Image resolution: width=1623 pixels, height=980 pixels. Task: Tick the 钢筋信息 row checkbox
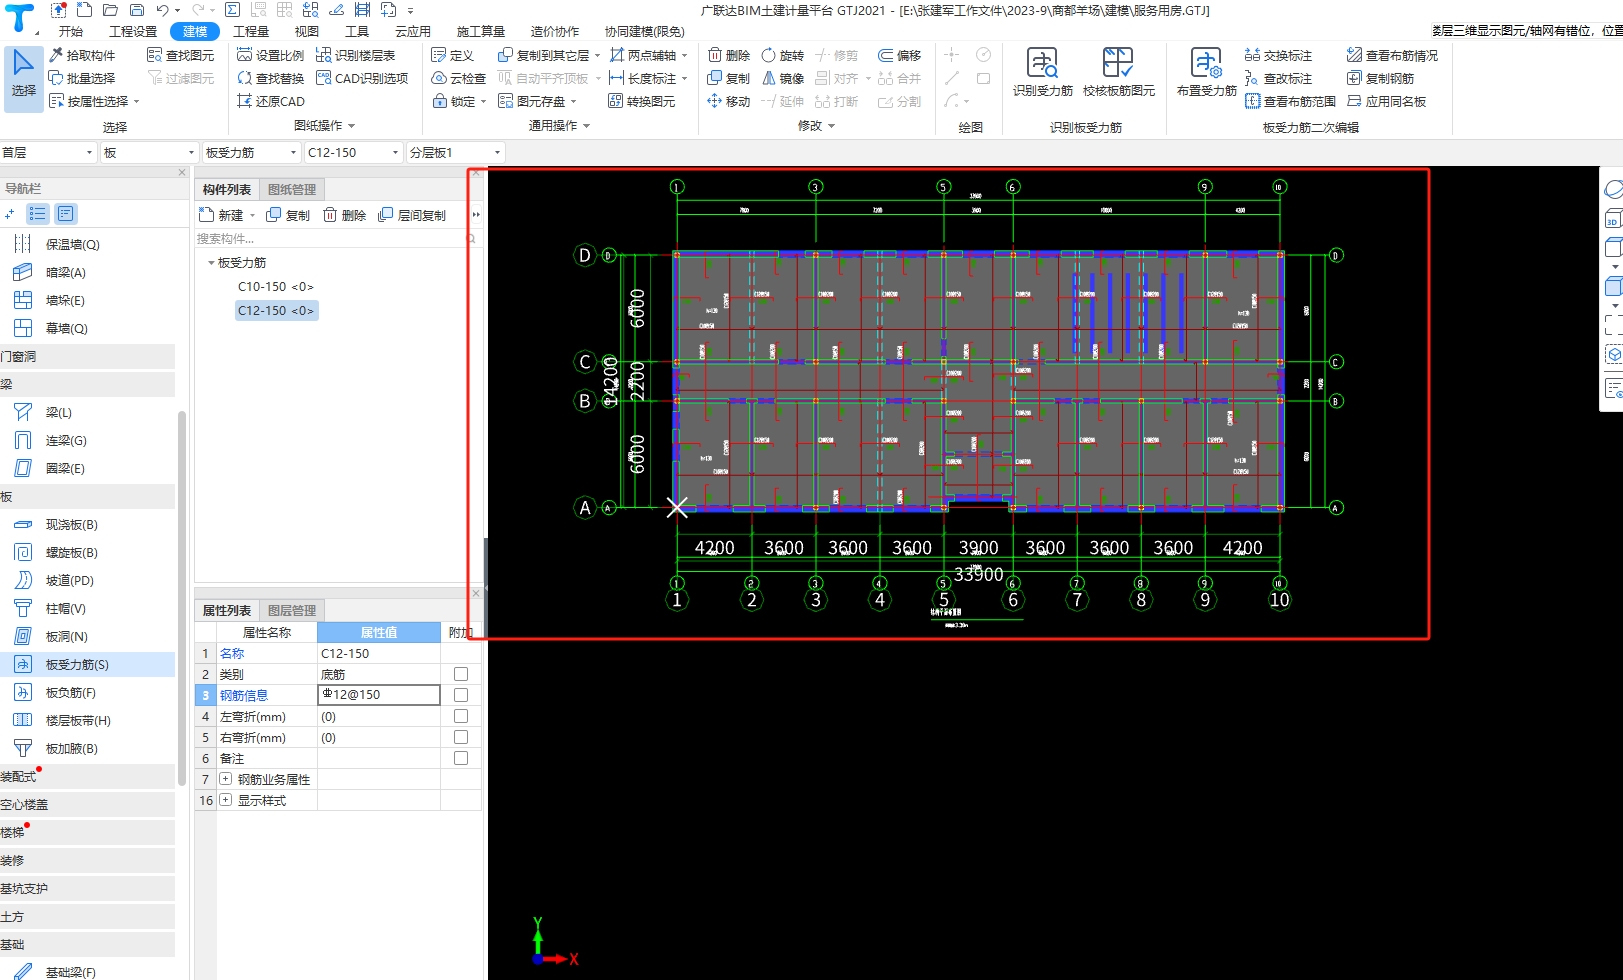pyautogui.click(x=461, y=695)
